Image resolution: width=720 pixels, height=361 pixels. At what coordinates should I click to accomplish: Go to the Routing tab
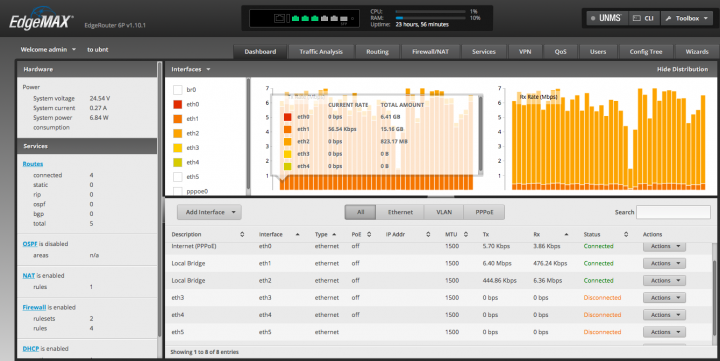point(377,52)
